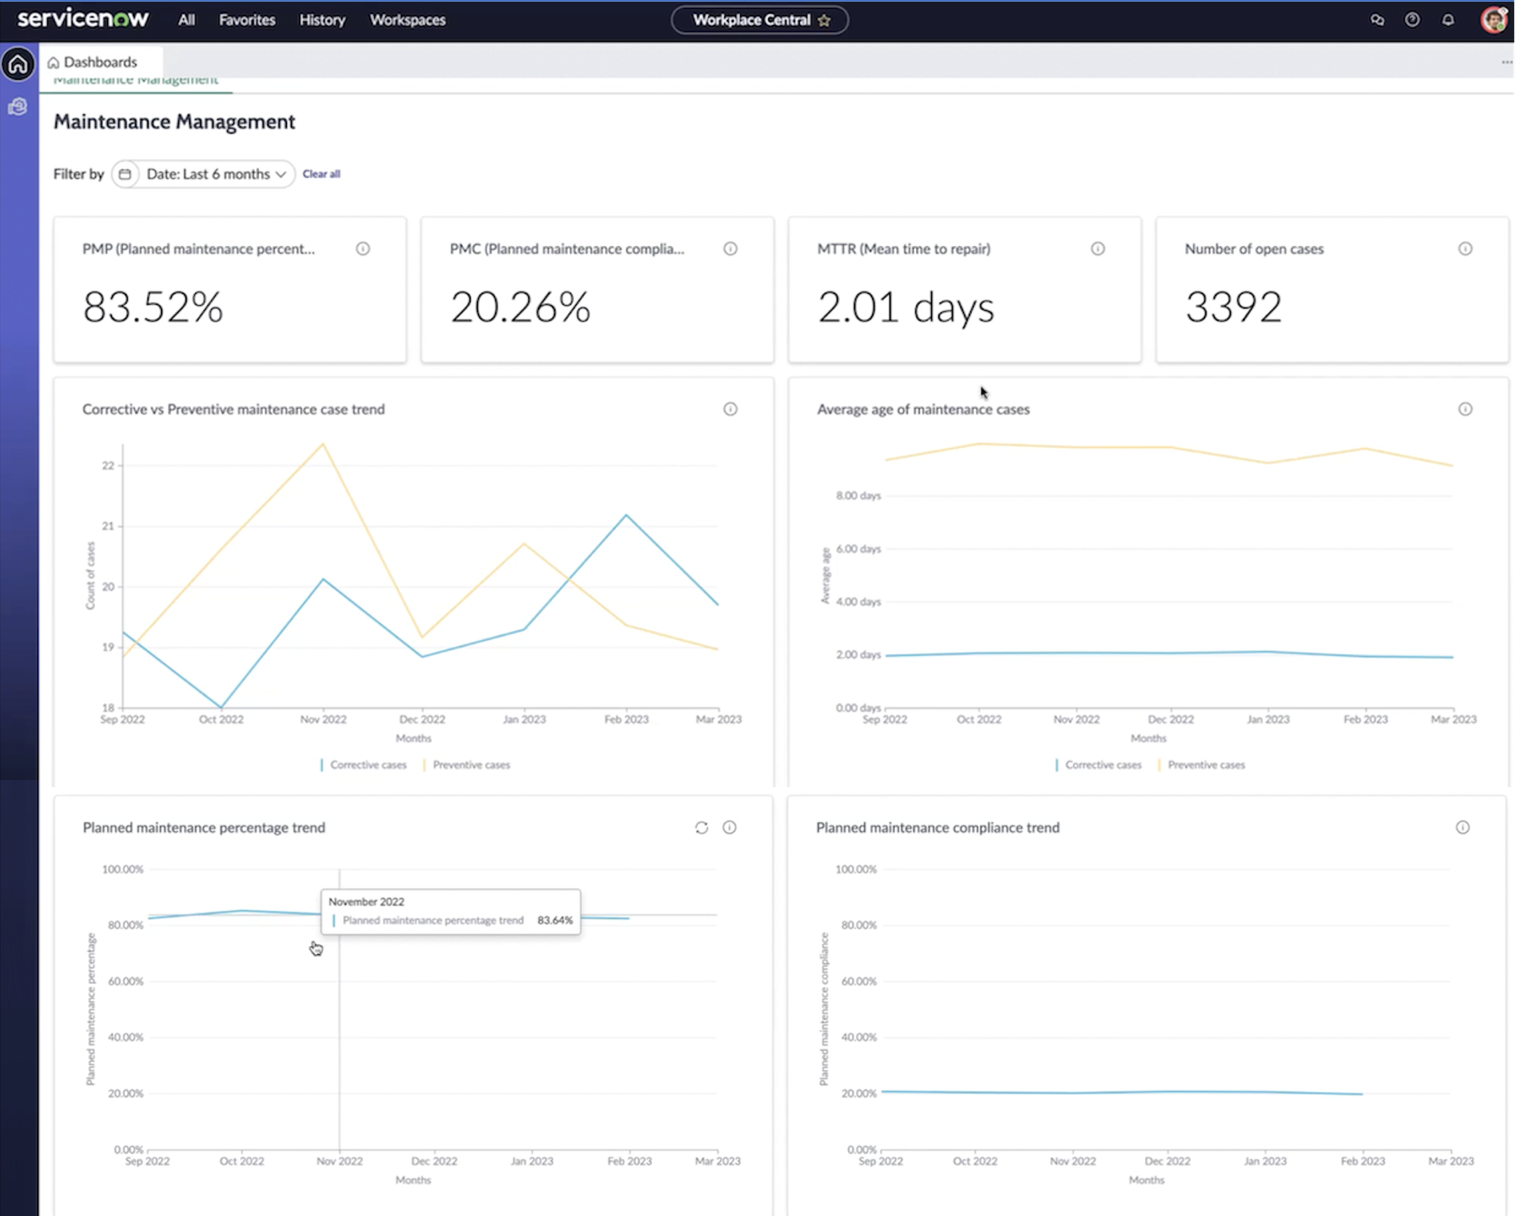
Task: Show info for Number of open cases
Action: pos(1465,249)
